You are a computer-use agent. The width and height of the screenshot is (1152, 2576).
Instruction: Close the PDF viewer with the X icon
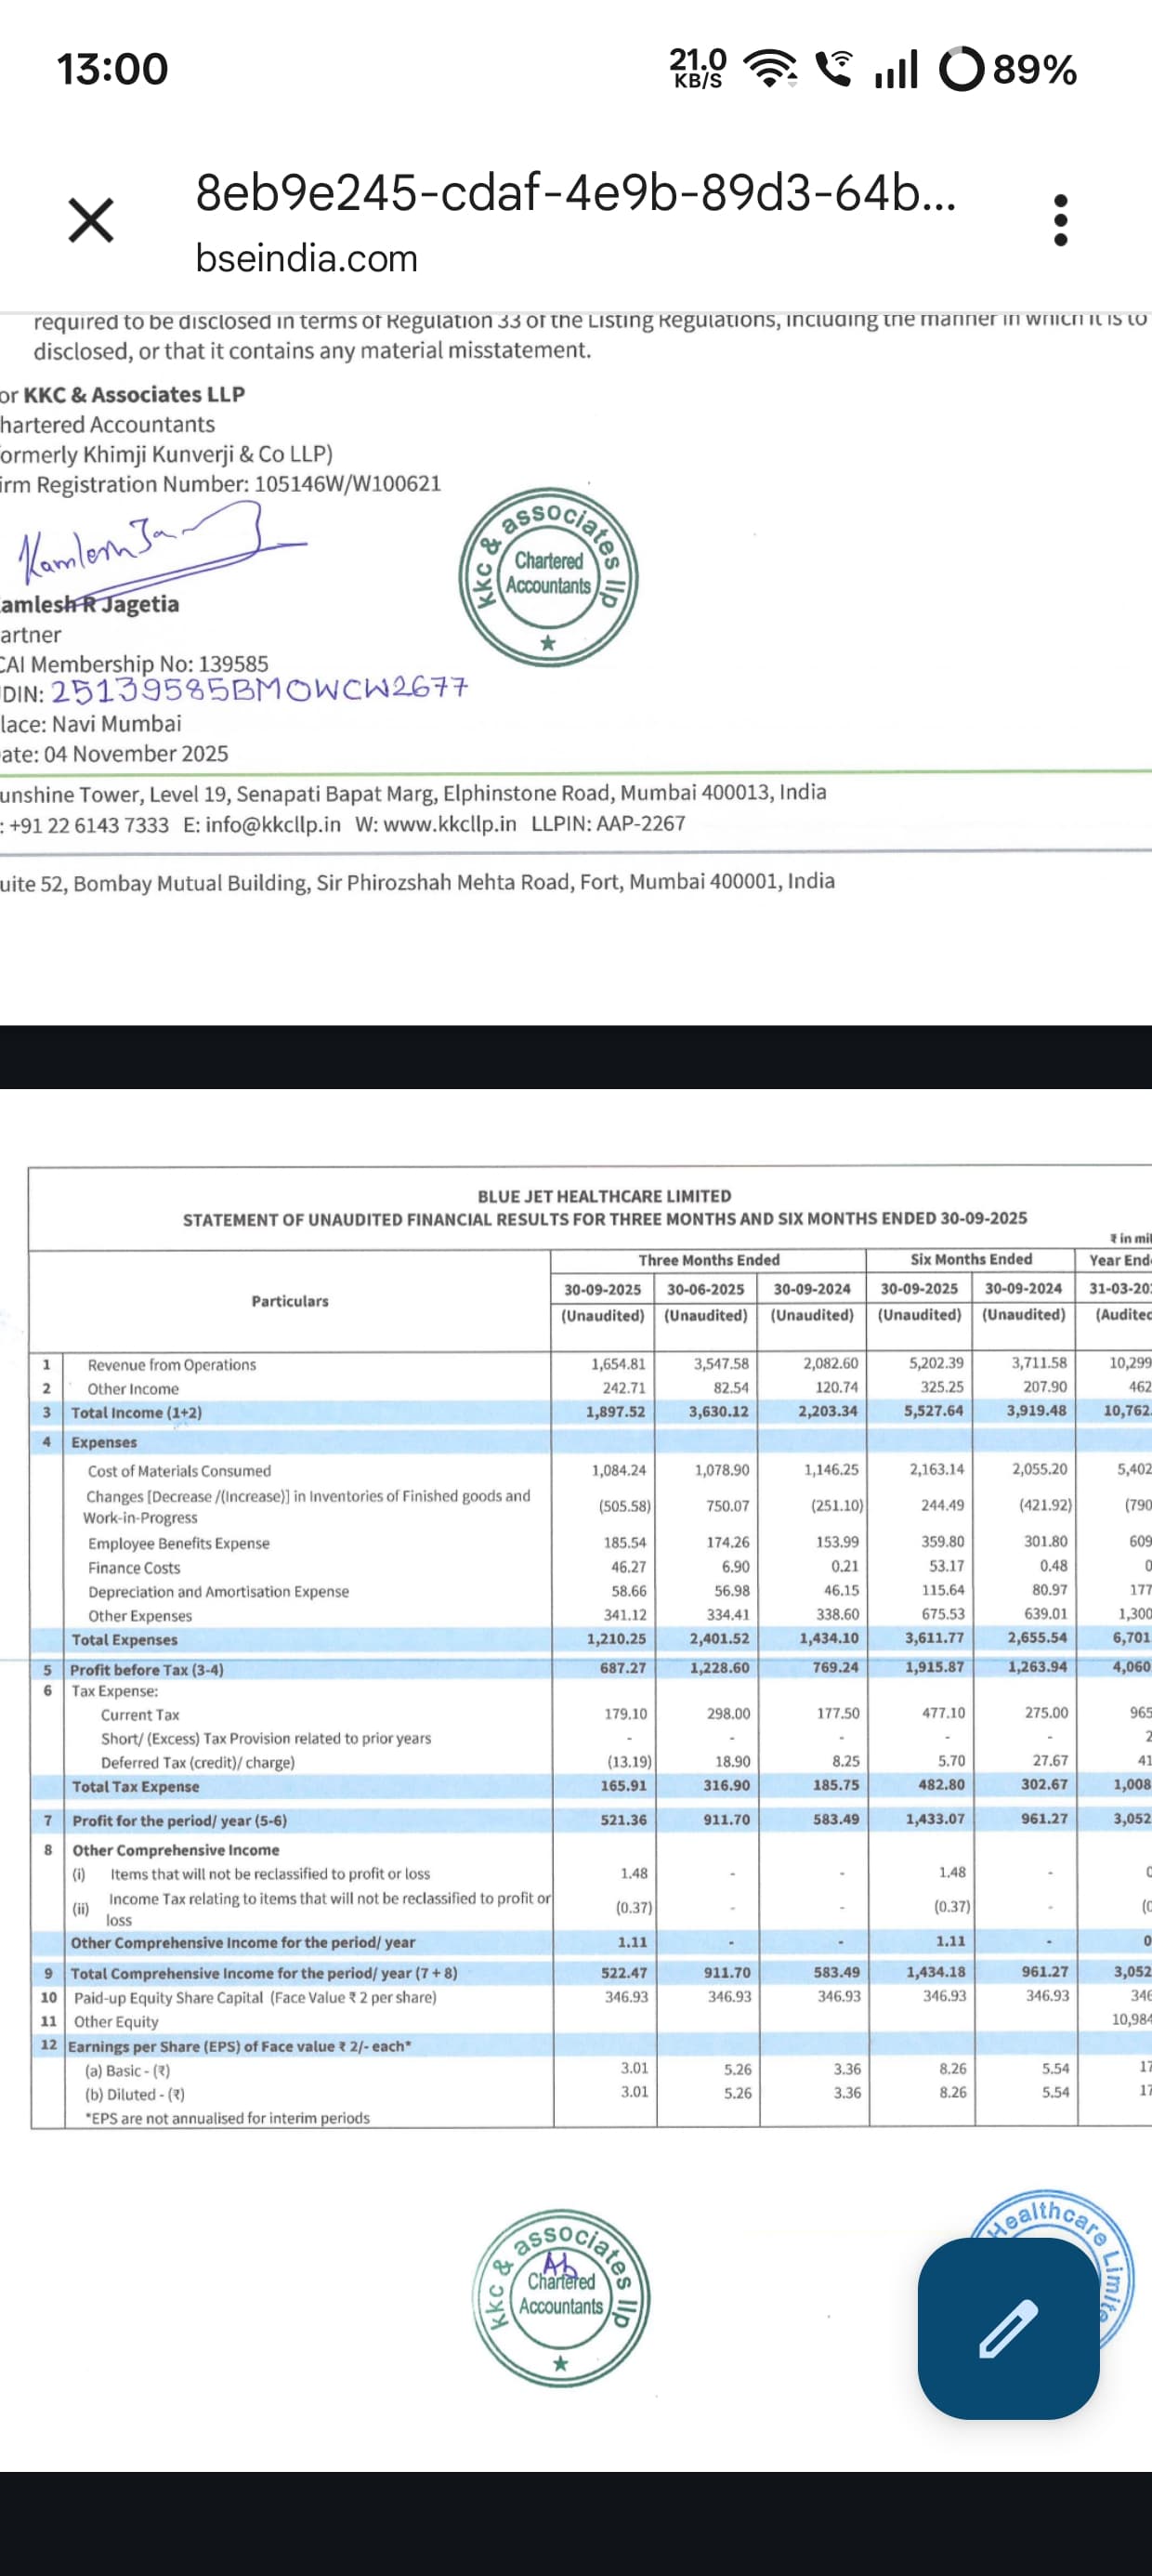91,220
